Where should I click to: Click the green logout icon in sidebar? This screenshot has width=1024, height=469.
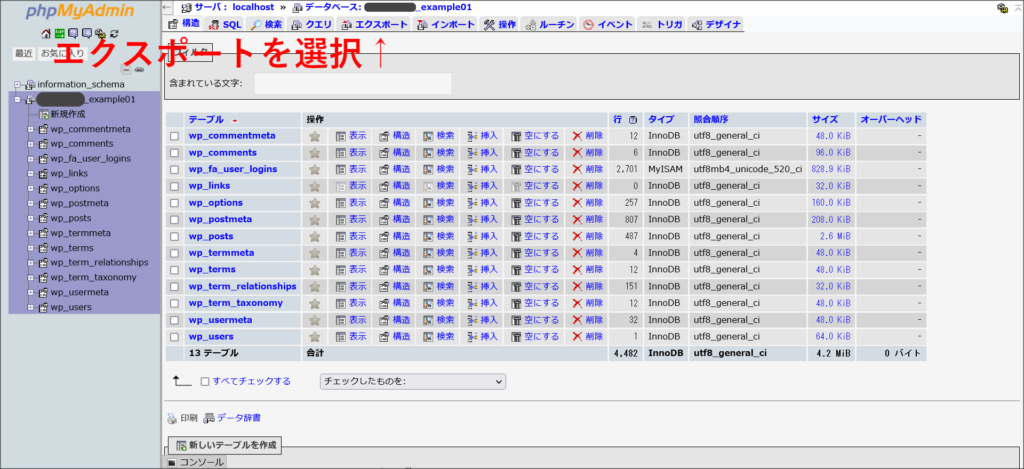(x=59, y=34)
